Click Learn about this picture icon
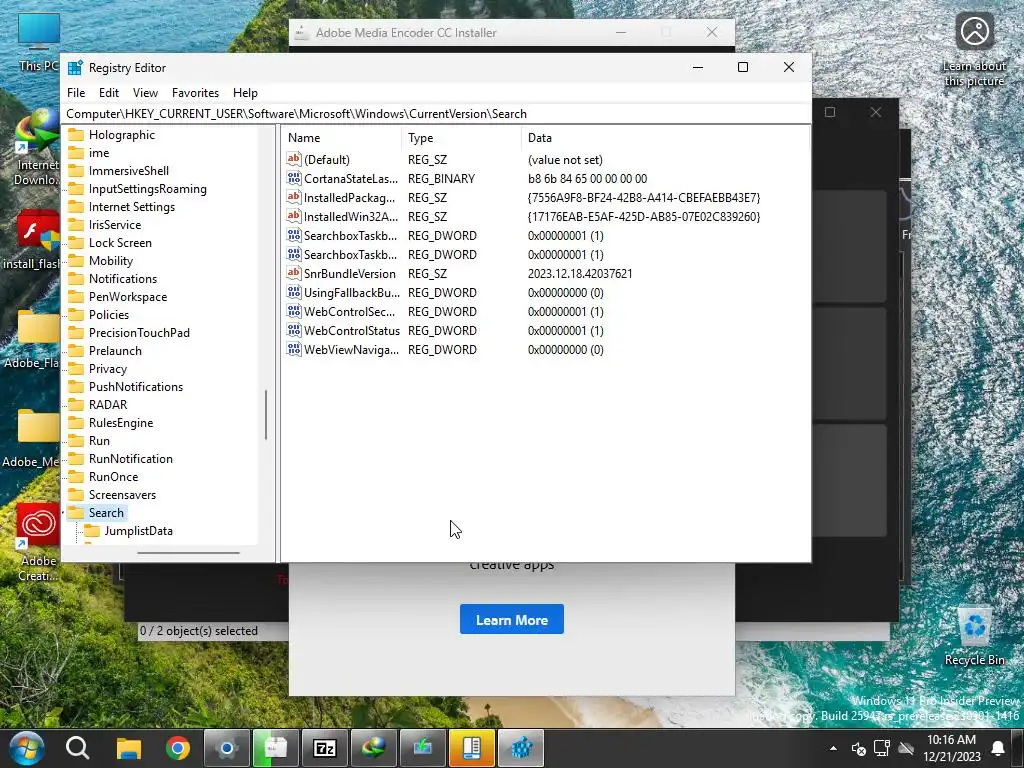The height and width of the screenshot is (768, 1024). [x=974, y=31]
